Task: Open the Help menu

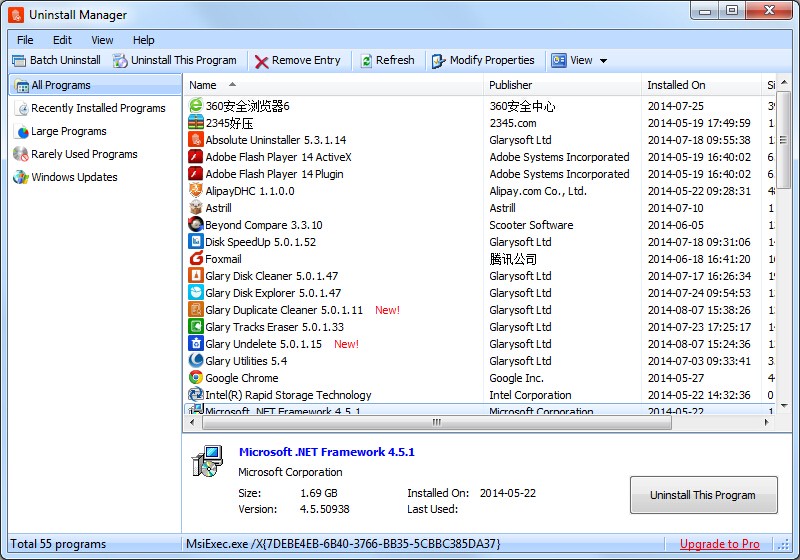Action: pyautogui.click(x=144, y=40)
